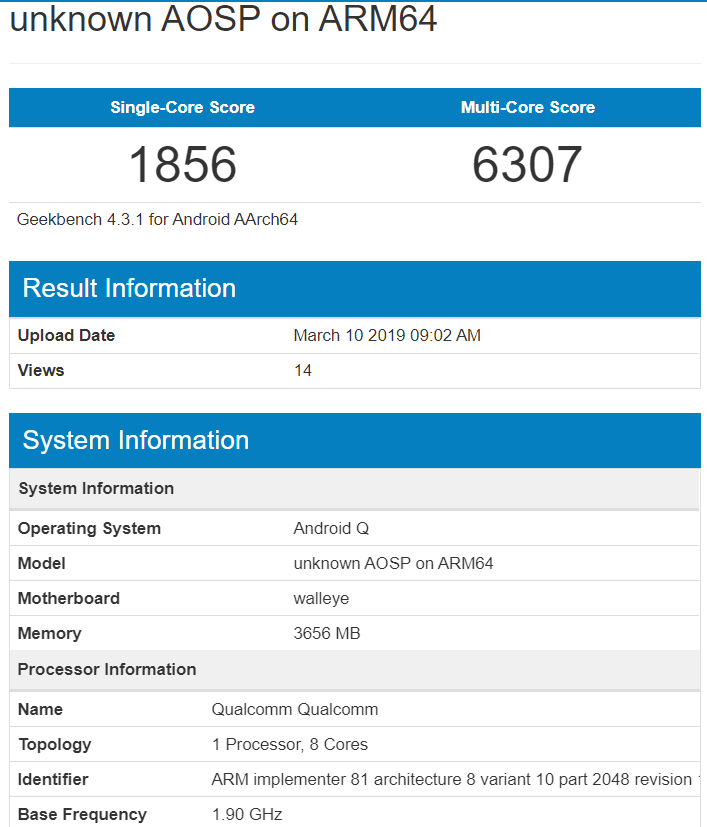Click the Views label

(41, 370)
